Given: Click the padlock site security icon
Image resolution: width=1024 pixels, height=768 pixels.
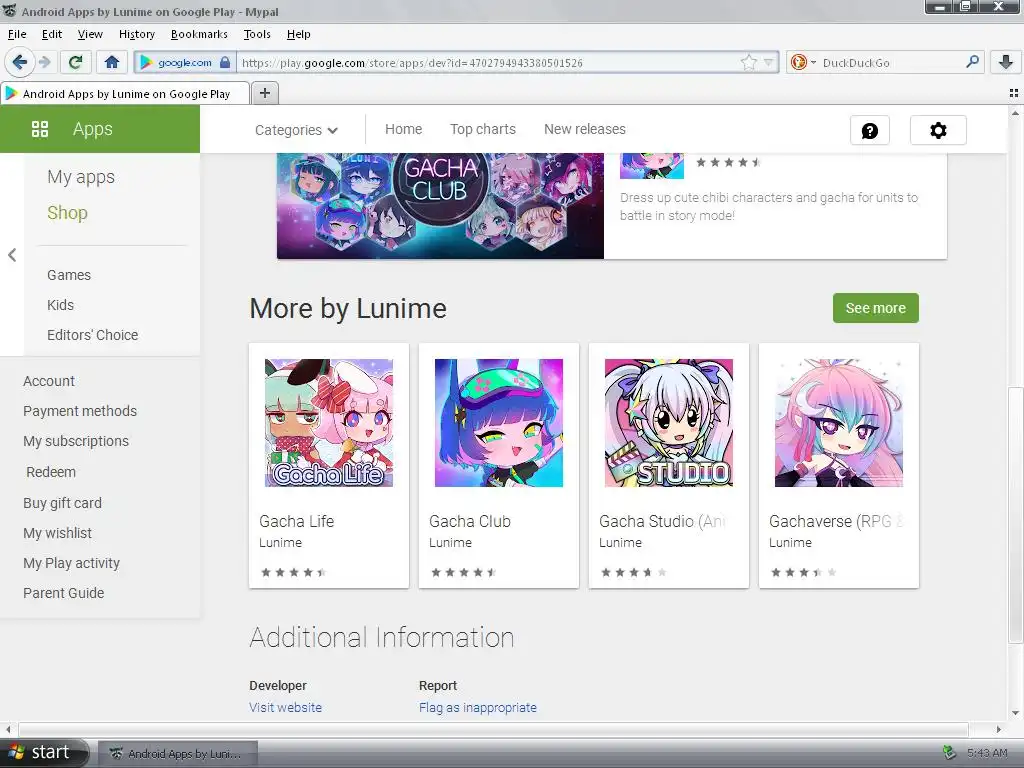Looking at the screenshot, I should point(225,62).
